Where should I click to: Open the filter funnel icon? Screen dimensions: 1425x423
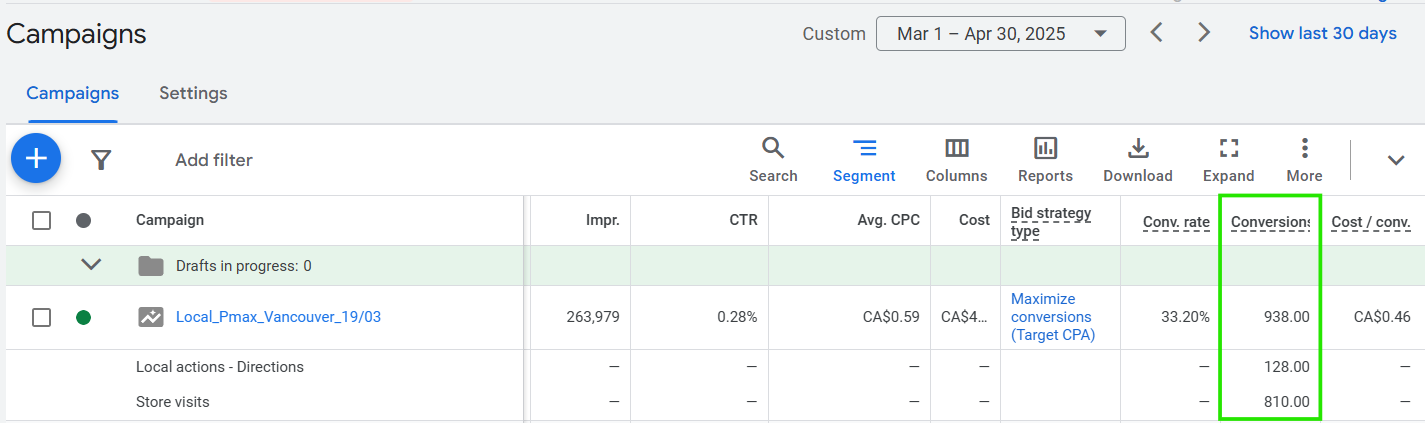[100, 159]
